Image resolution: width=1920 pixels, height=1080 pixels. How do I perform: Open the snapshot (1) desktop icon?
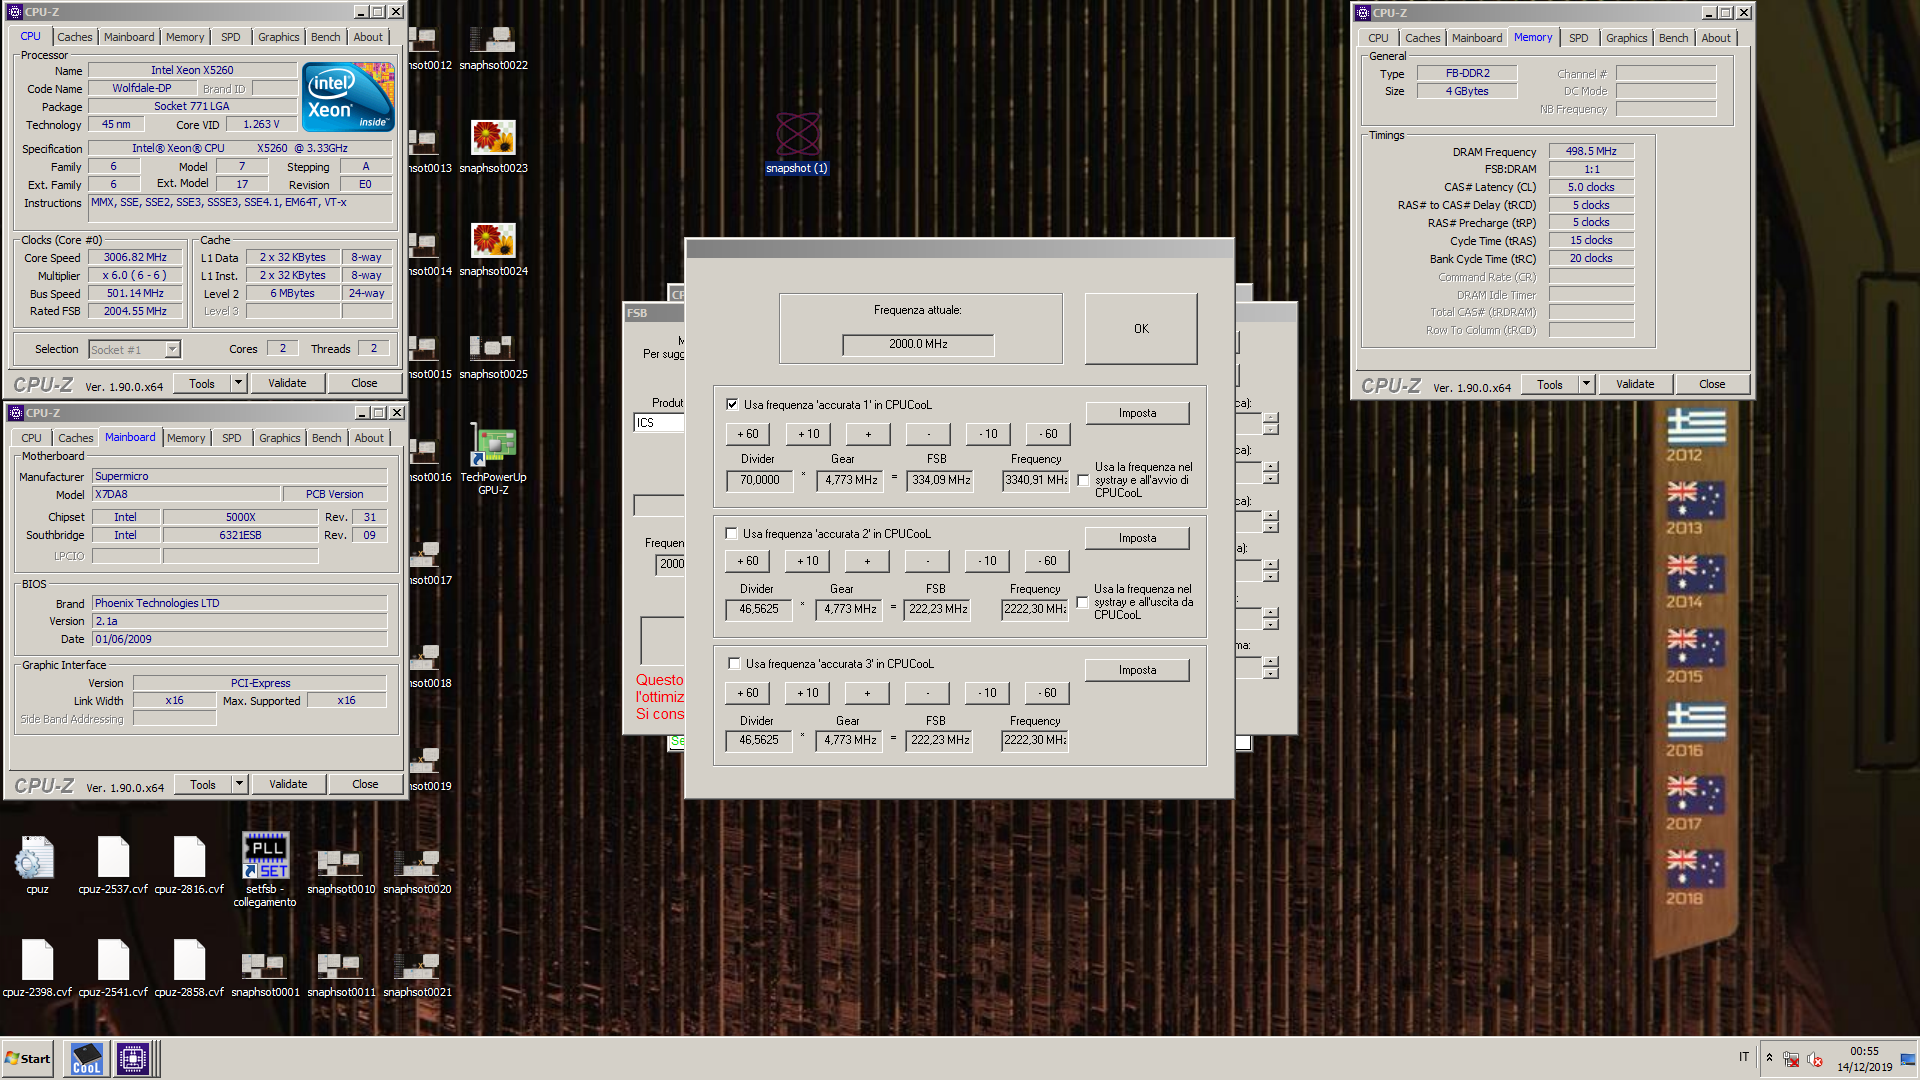(x=797, y=143)
